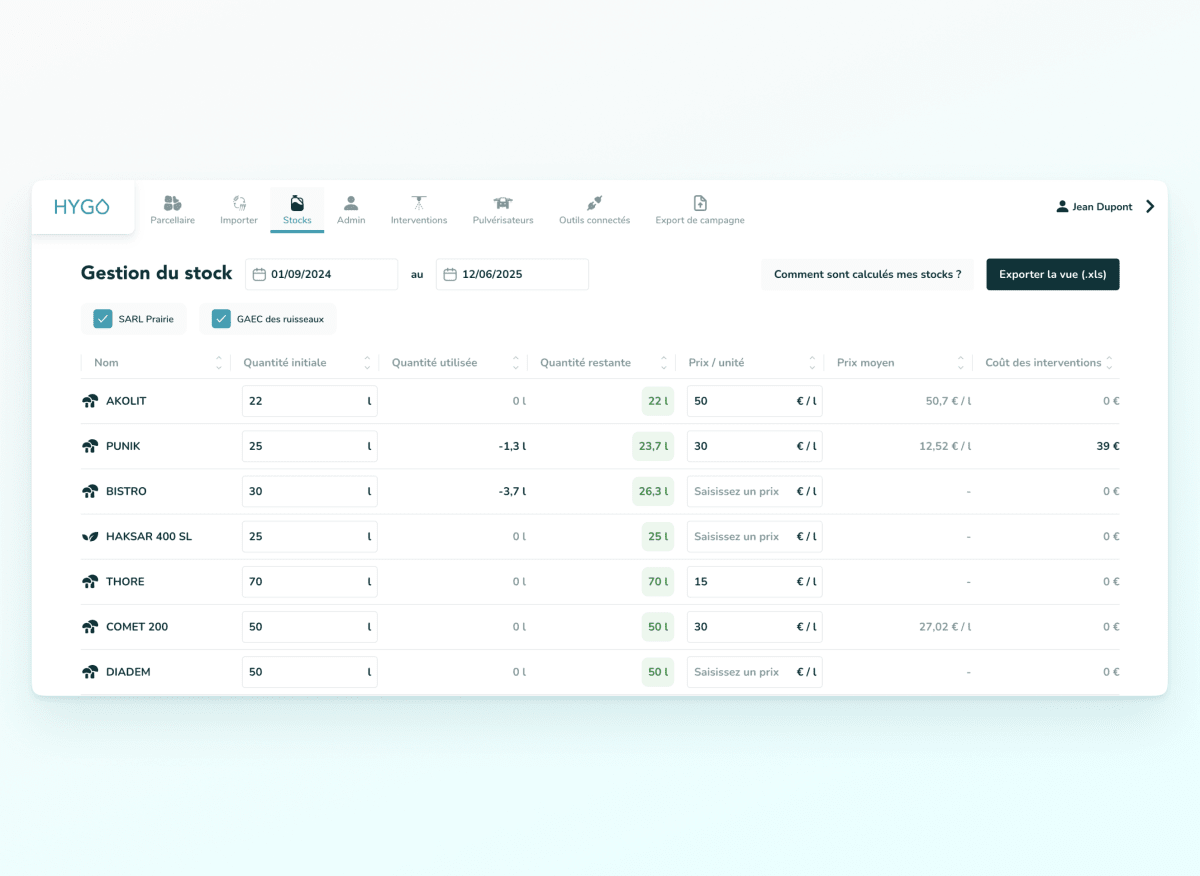Sort by Quantité restante column arrows
Viewport: 1200px width, 876px height.
(x=665, y=363)
